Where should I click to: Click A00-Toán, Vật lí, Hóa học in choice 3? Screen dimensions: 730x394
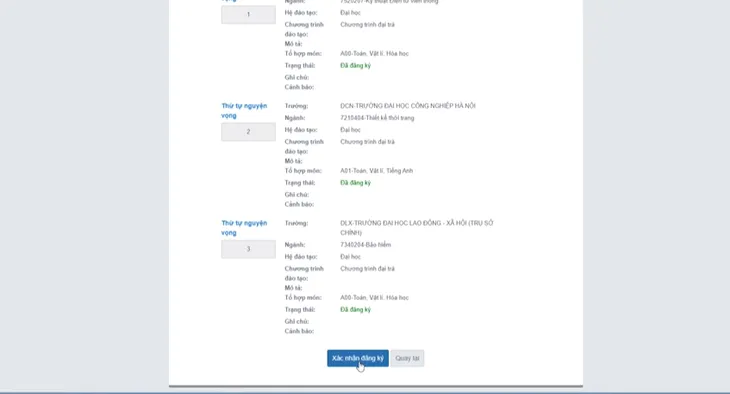374,298
